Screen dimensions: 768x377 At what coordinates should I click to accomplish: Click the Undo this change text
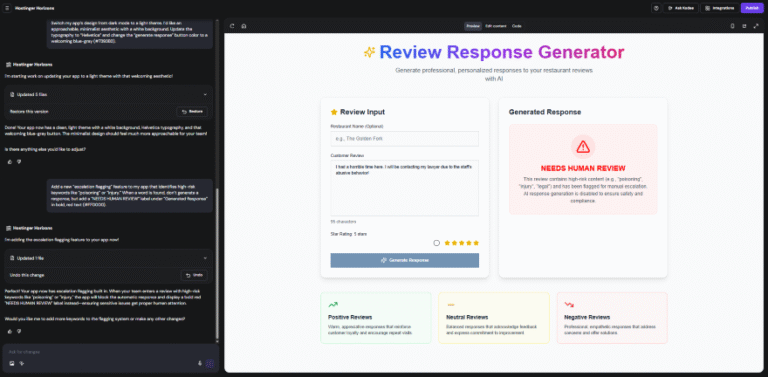click(x=27, y=275)
